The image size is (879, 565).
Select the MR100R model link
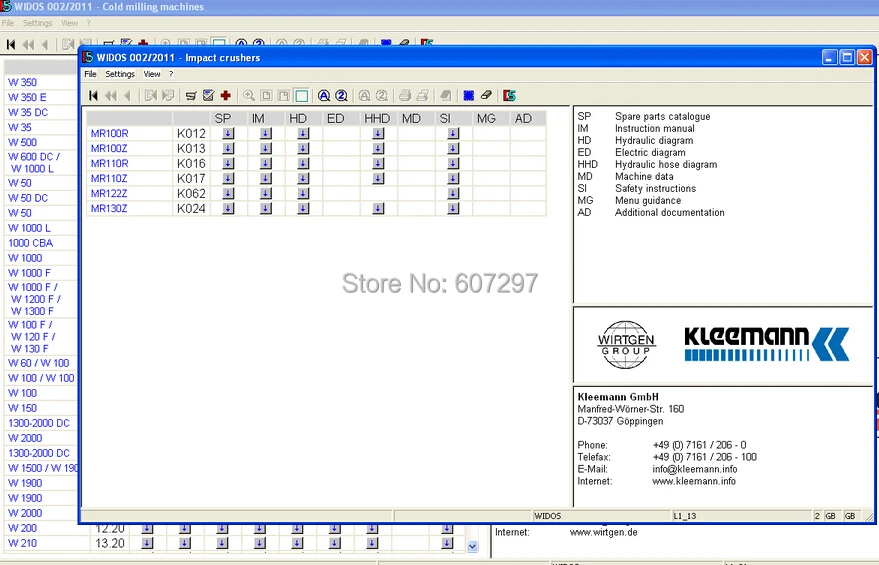[109, 133]
